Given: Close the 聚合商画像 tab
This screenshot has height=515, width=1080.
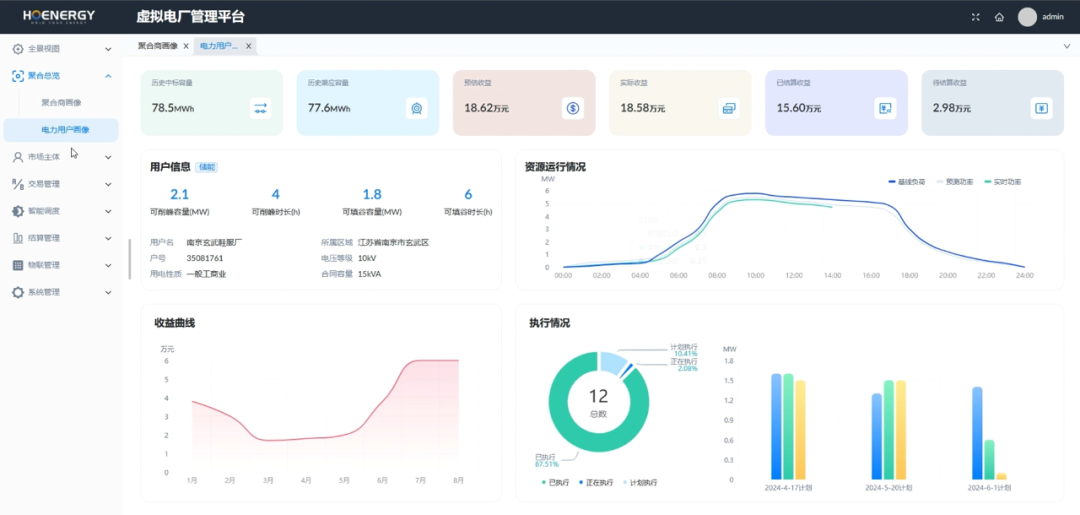Looking at the screenshot, I should pos(185,46).
